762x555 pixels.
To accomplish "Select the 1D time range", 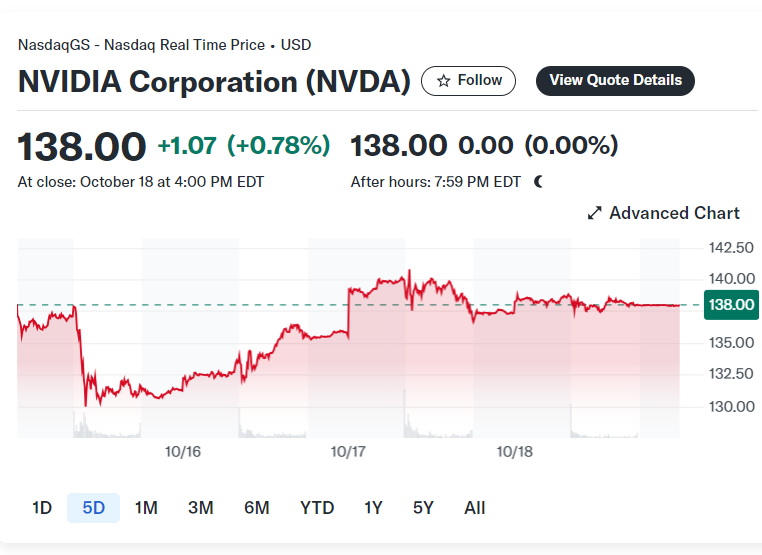I will [x=42, y=508].
